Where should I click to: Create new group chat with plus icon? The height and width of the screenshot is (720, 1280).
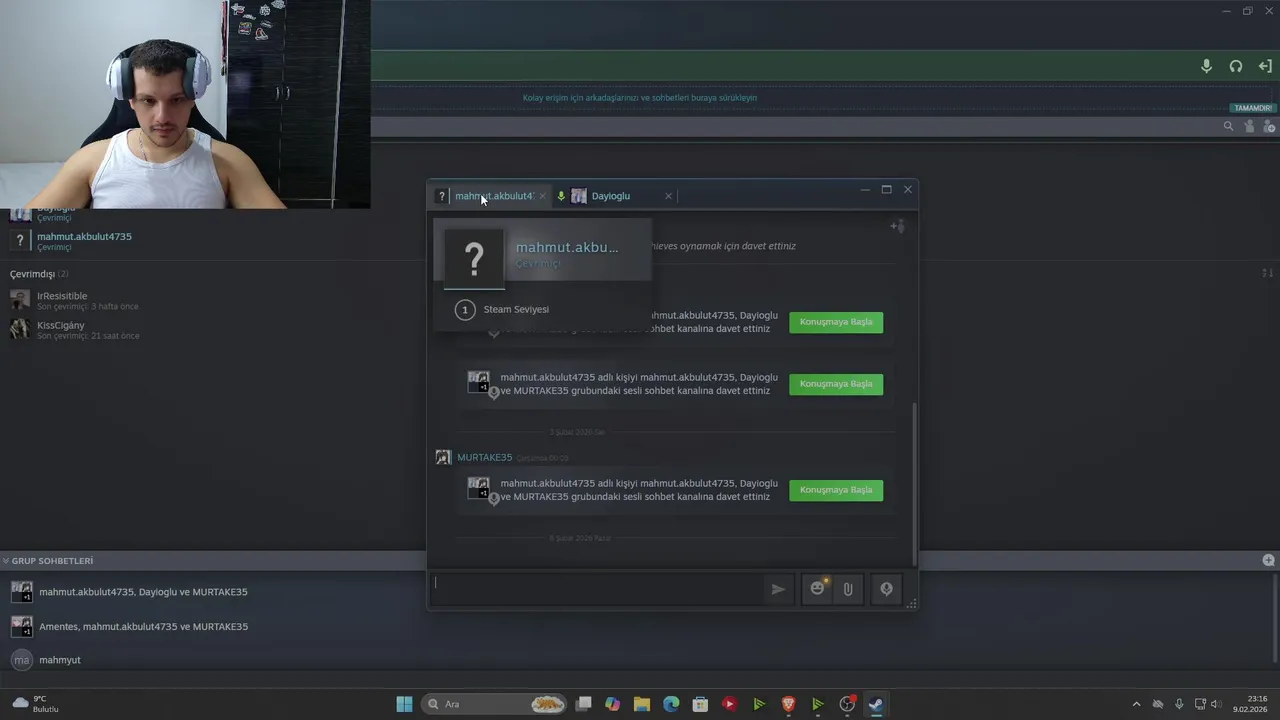tap(1268, 561)
